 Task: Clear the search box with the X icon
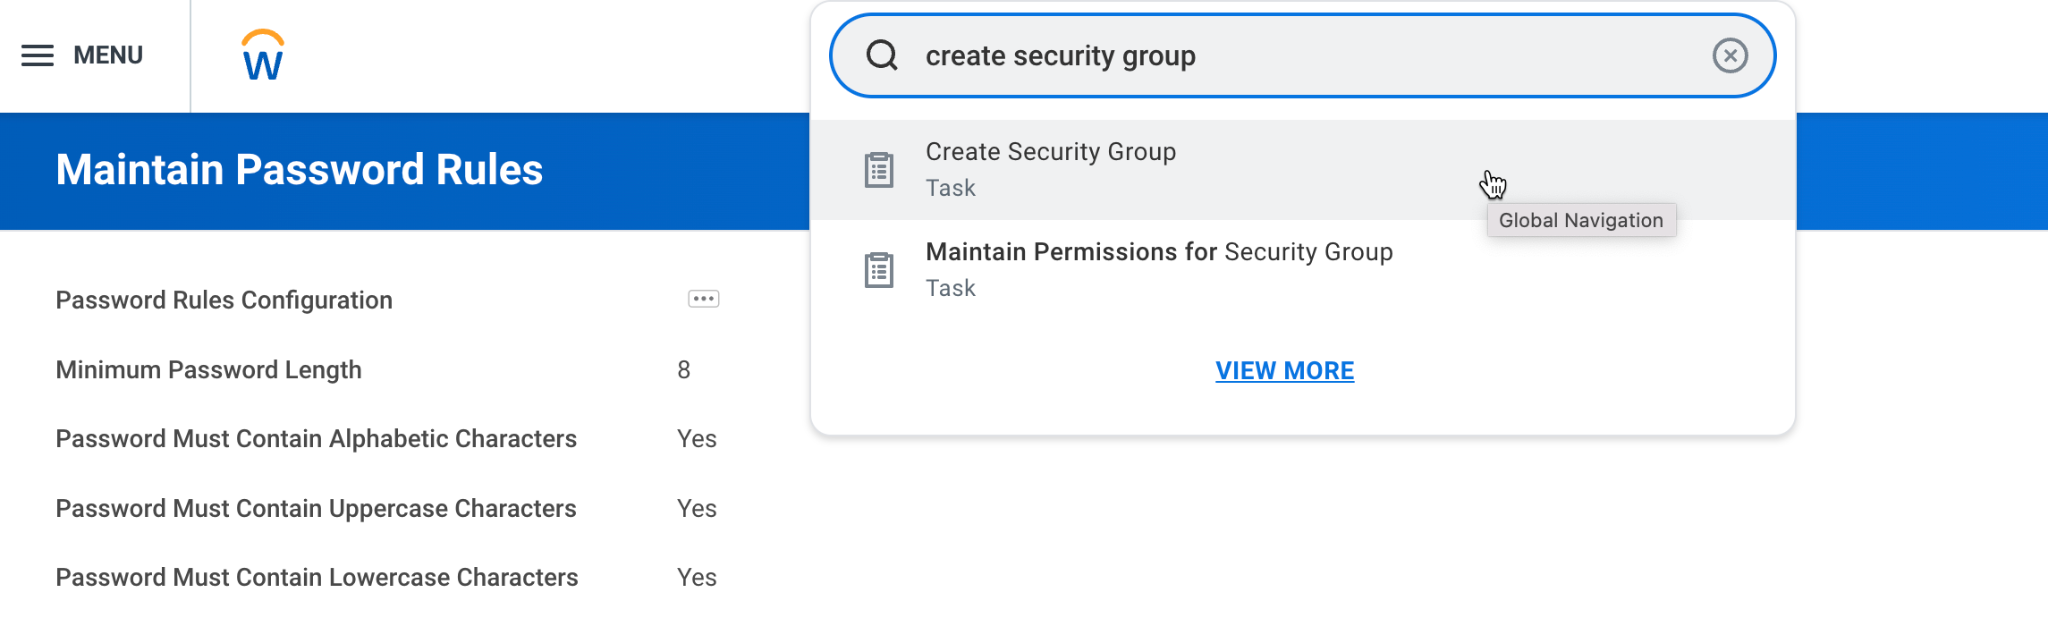pyautogui.click(x=1730, y=55)
